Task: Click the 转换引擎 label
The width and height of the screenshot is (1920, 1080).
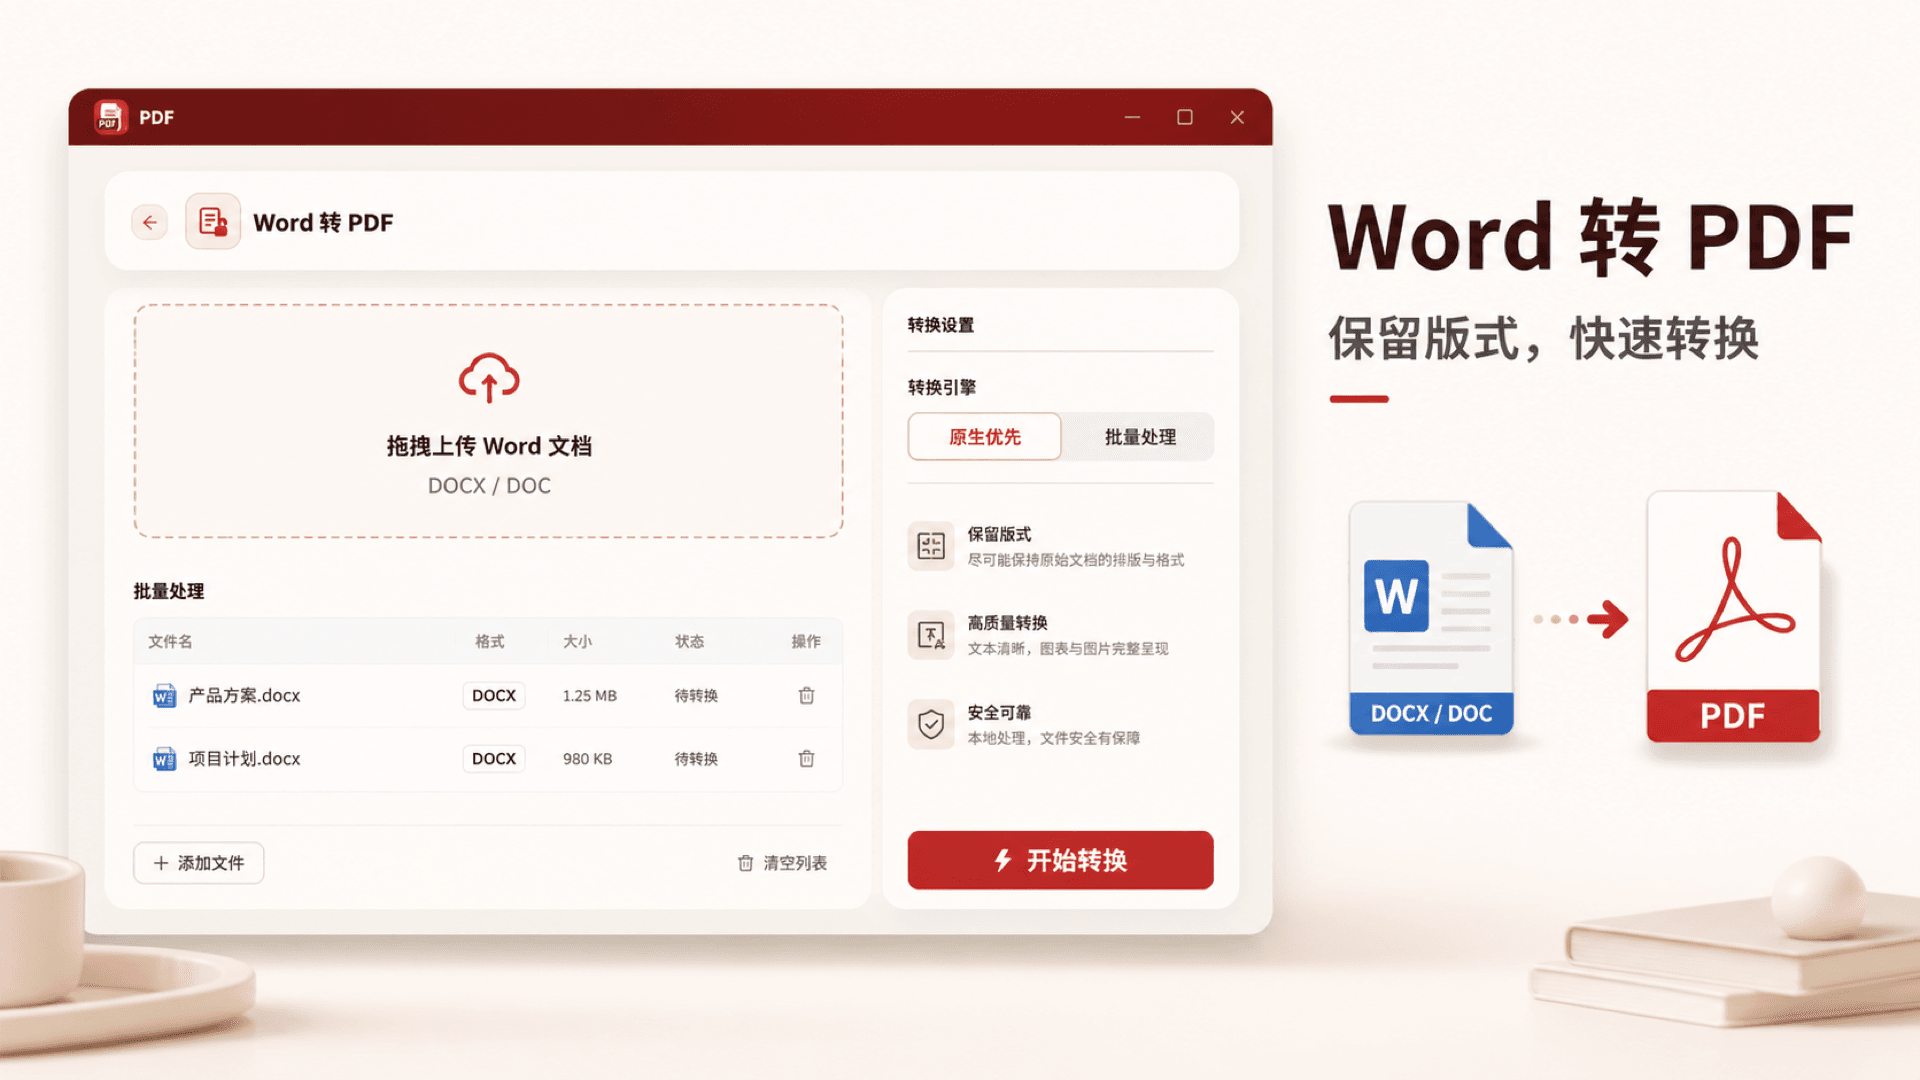Action: (x=941, y=387)
